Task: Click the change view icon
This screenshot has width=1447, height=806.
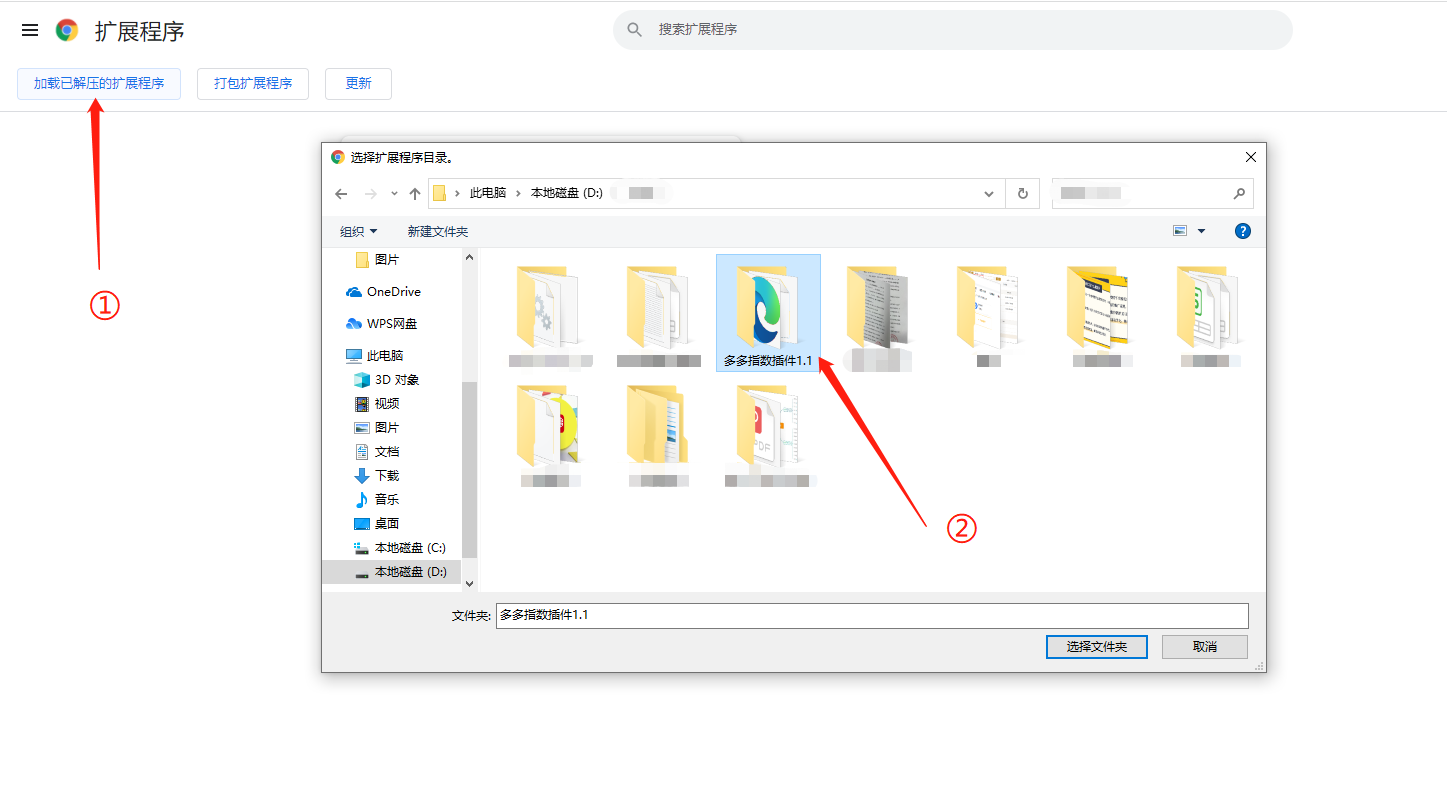Action: pyautogui.click(x=1180, y=231)
